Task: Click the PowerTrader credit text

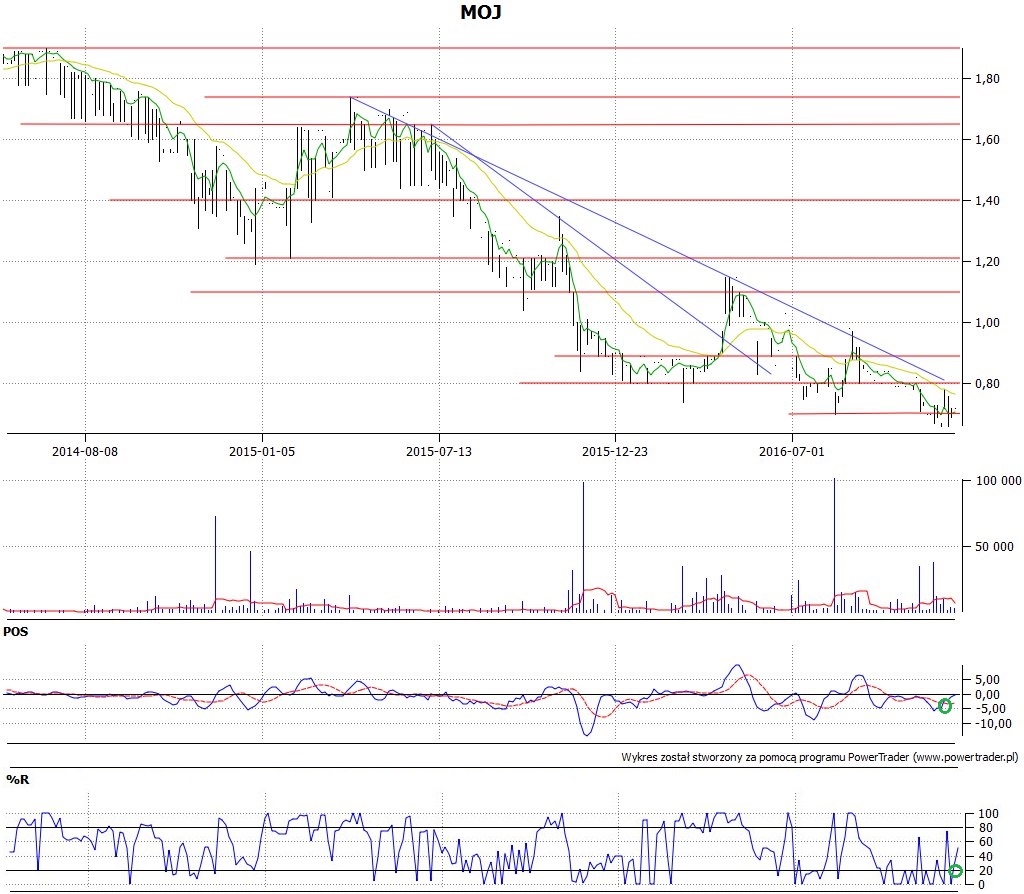Action: click(x=820, y=758)
